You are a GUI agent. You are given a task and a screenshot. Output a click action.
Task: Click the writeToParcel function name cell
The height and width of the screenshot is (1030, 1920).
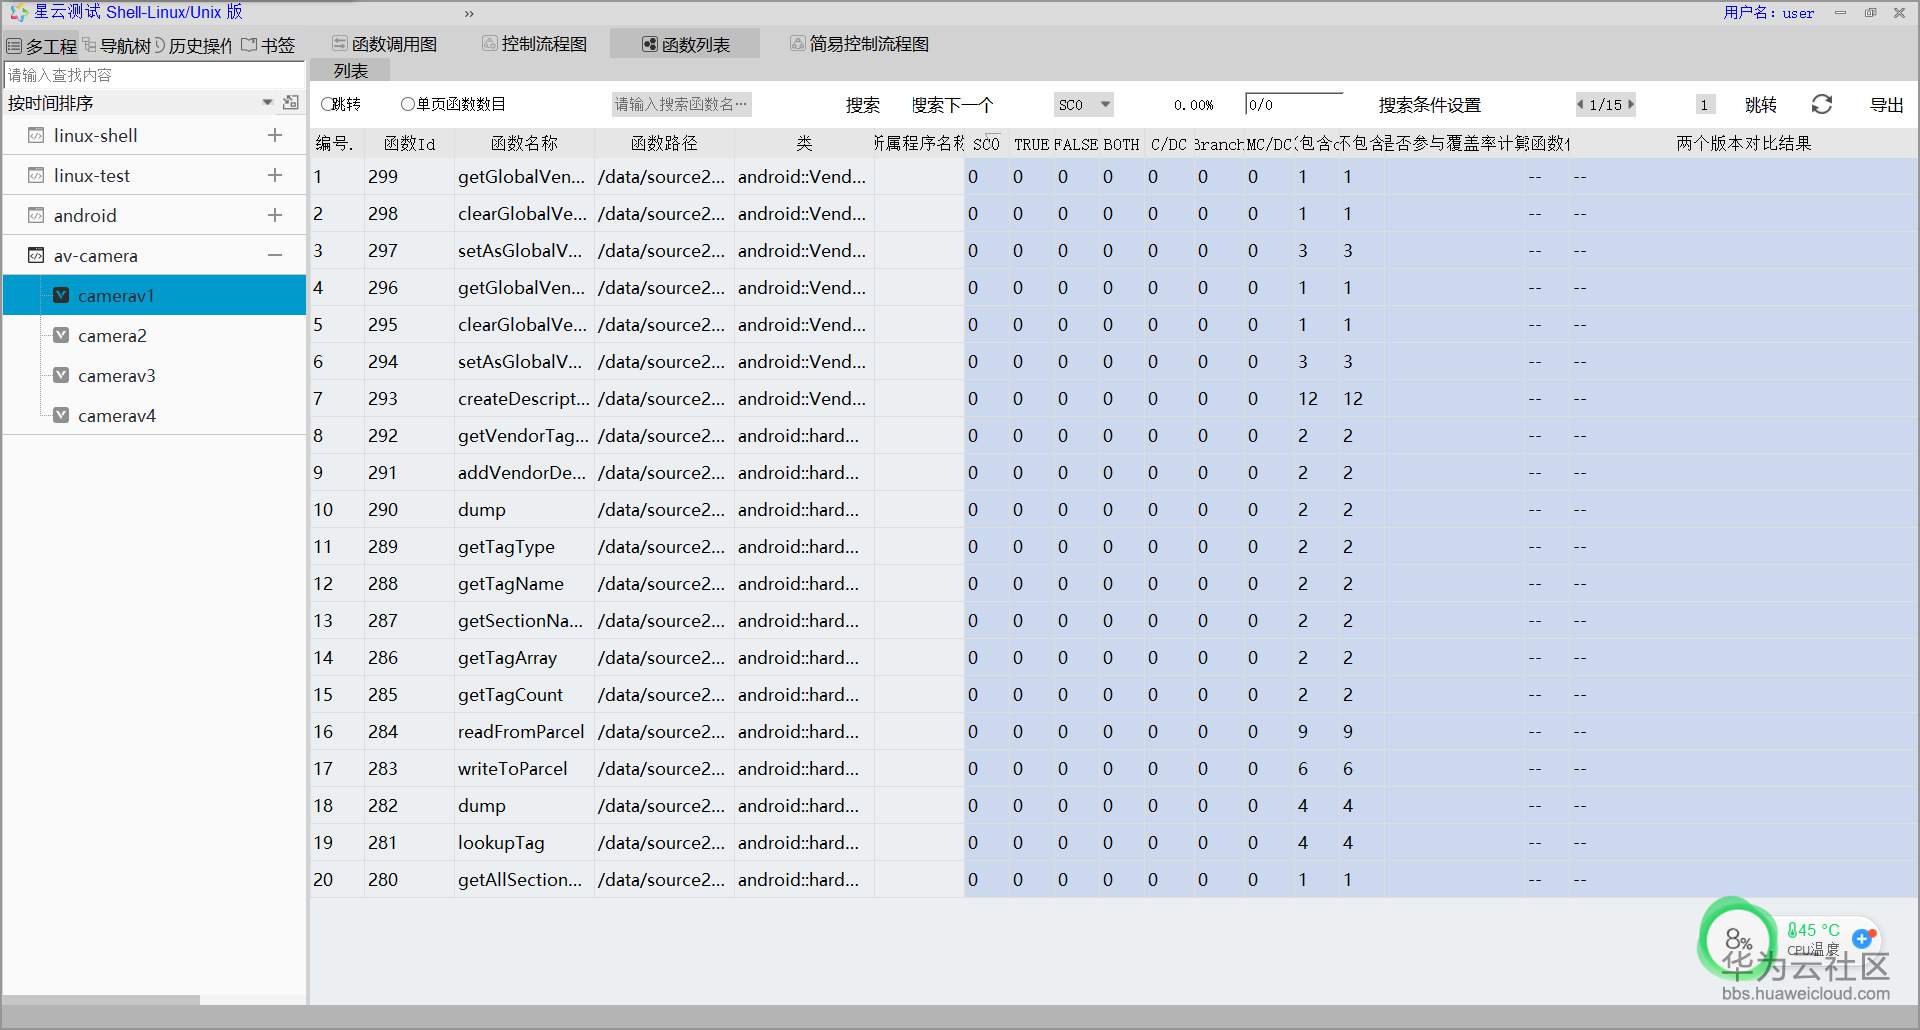(524, 769)
